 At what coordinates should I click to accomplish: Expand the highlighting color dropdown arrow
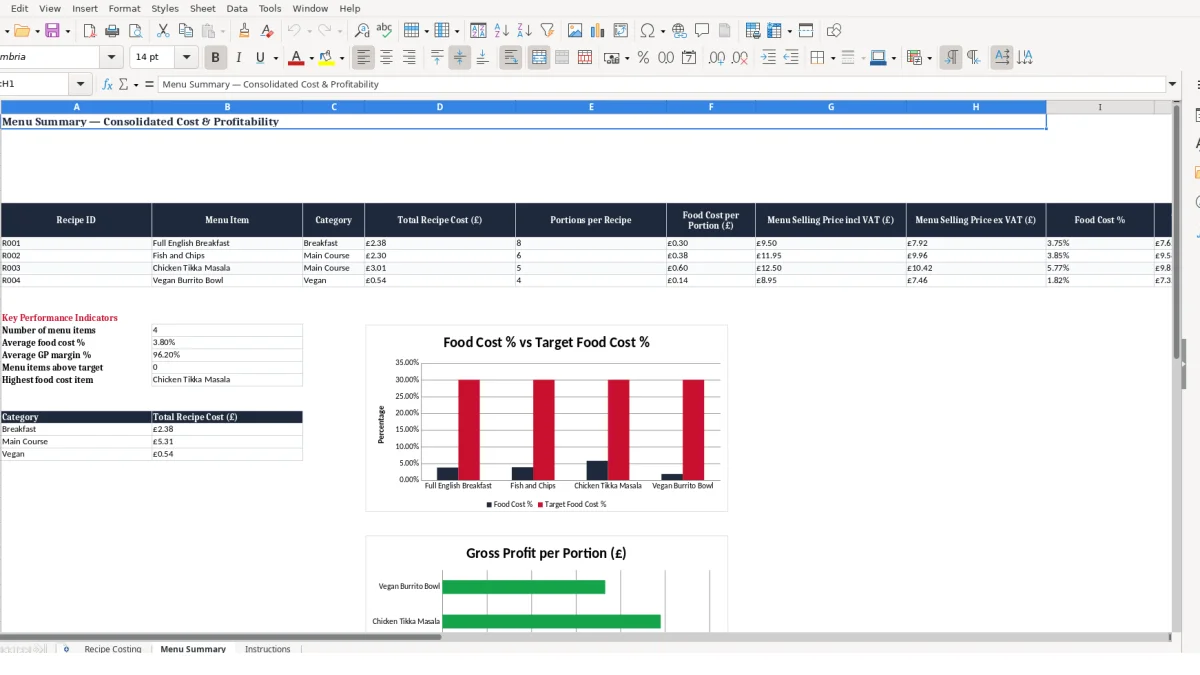tap(342, 58)
